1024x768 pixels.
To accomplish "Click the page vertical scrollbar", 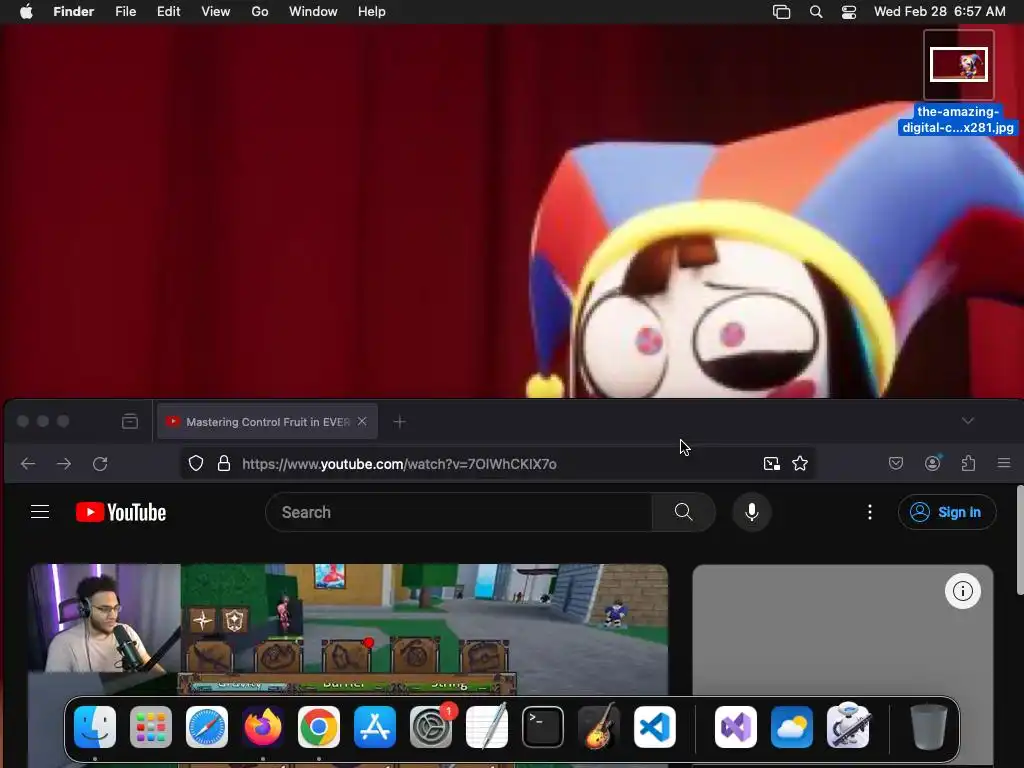I will 1020,541.
